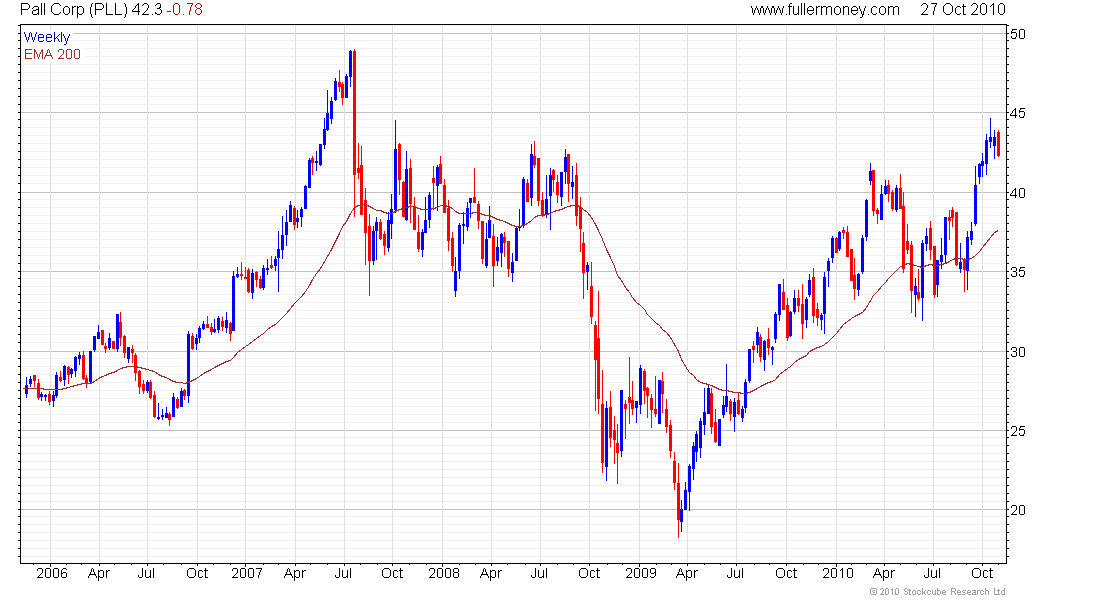
Task: Click the 2006 year axis label
Action: 52,573
